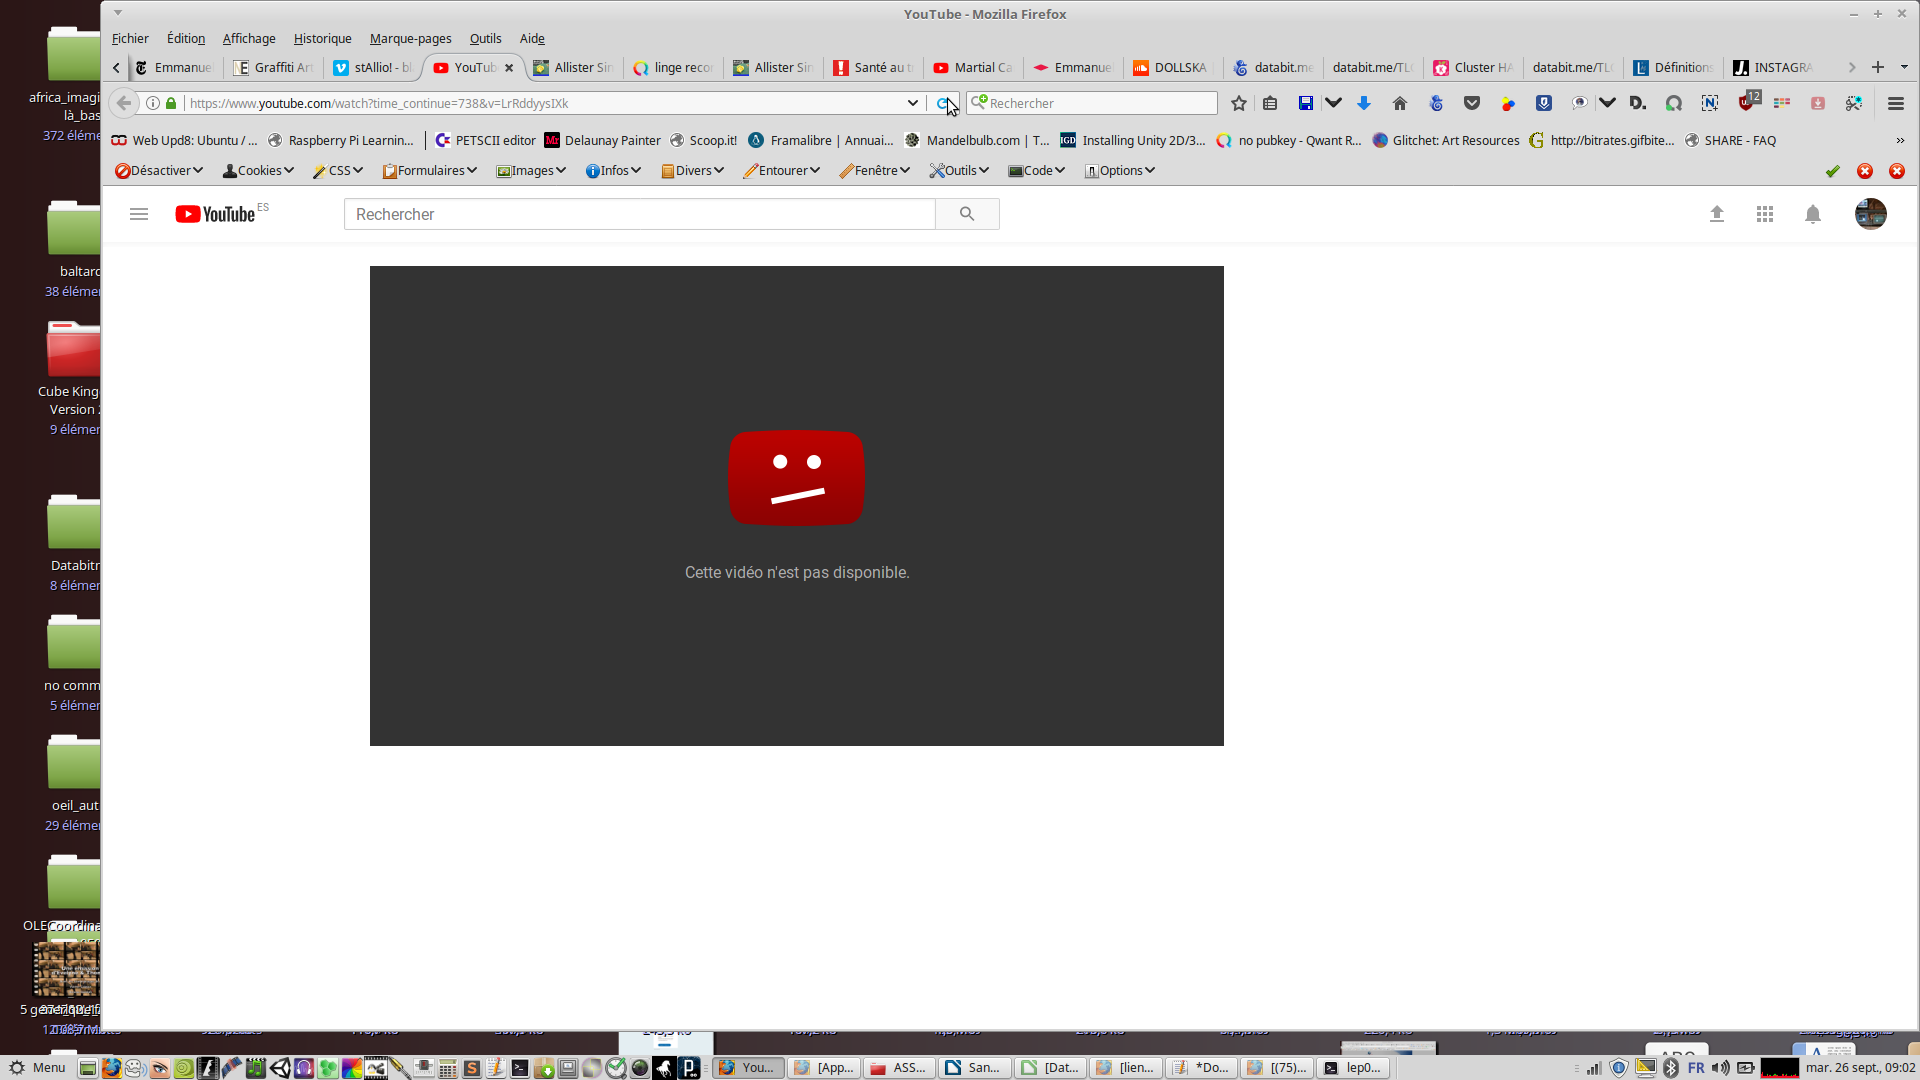Screen dimensions: 1920x1080
Task: Click the volume icon in system tray
Action: [1720, 1068]
